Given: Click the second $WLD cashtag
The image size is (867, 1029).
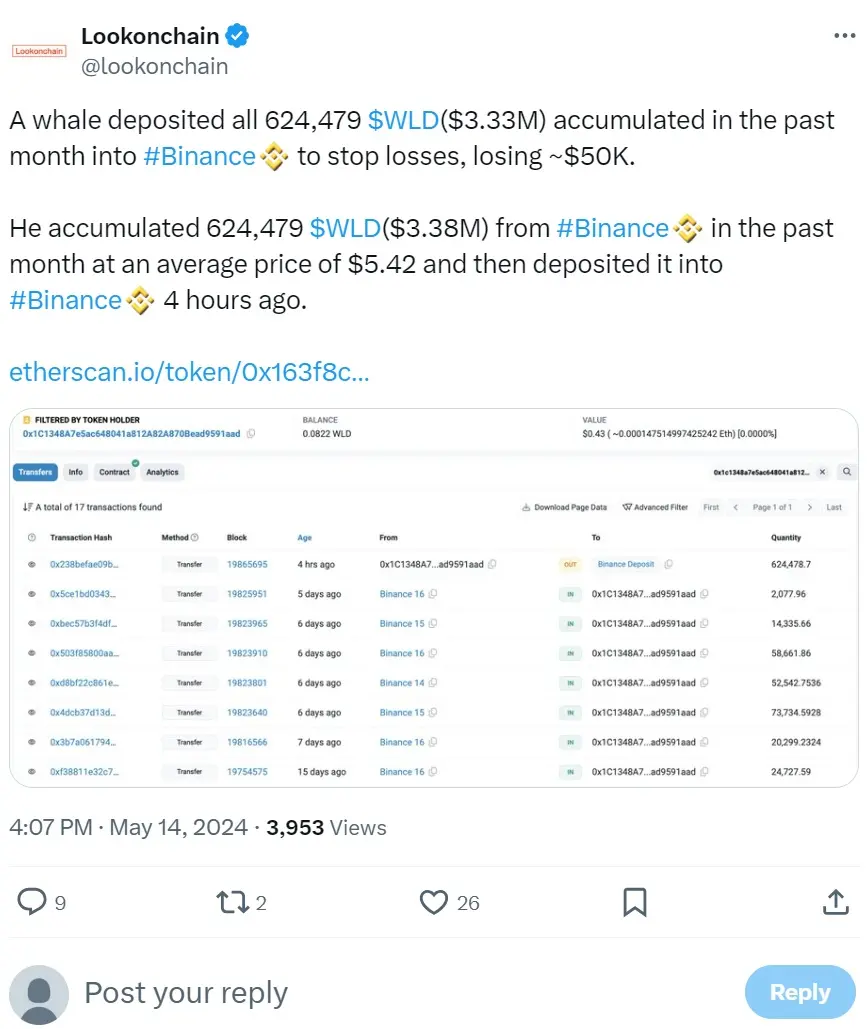Looking at the screenshot, I should [x=345, y=228].
